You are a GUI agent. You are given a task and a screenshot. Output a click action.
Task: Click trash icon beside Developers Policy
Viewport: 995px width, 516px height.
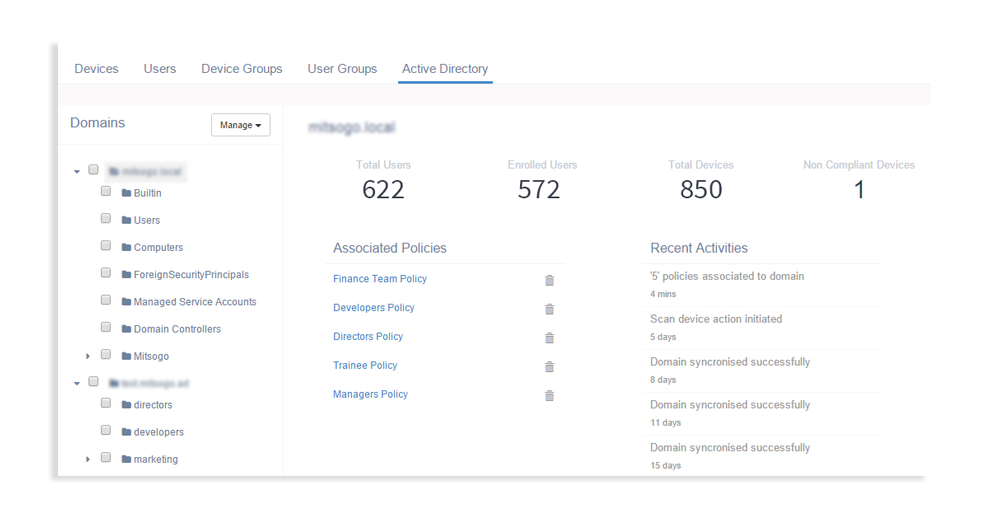pyautogui.click(x=549, y=309)
